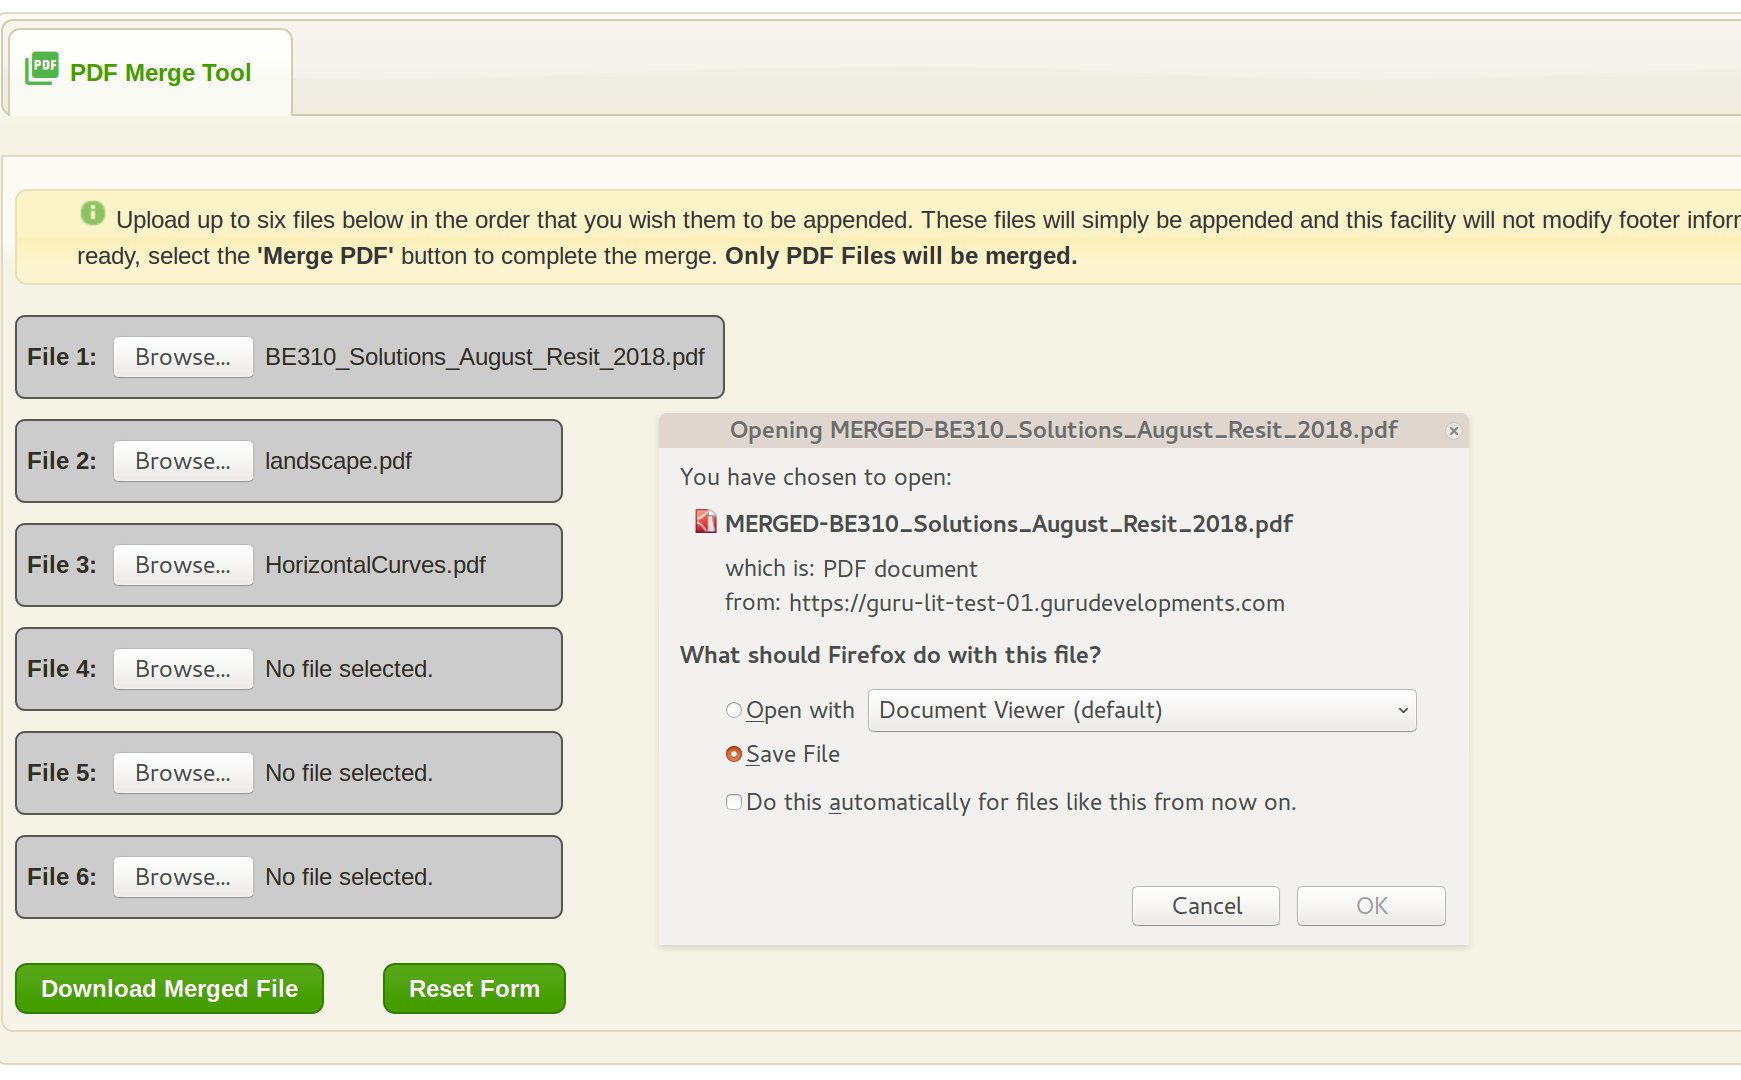This screenshot has height=1080, width=1741.
Task: Browse a file for File 4
Action: 182,669
